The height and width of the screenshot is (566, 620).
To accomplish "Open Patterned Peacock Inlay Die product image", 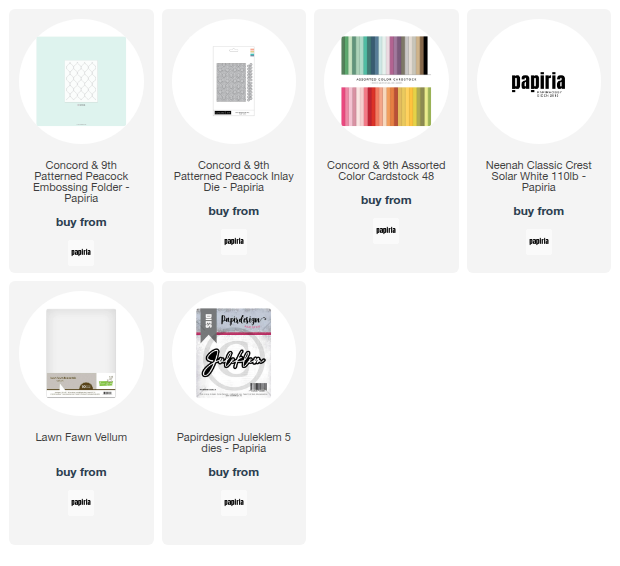I will pyautogui.click(x=233, y=82).
